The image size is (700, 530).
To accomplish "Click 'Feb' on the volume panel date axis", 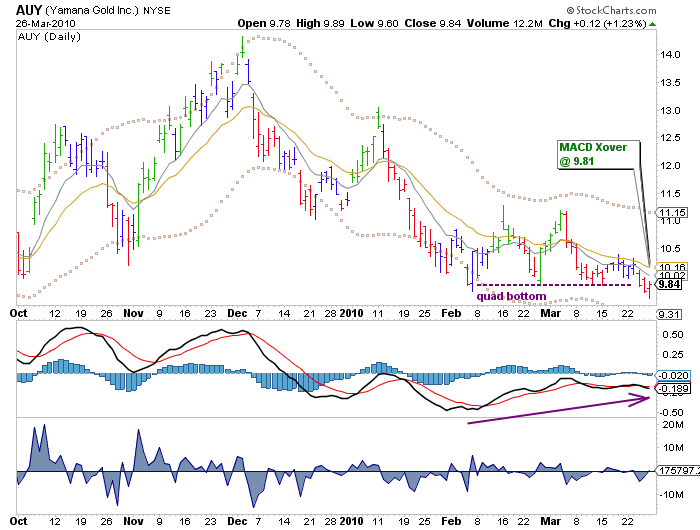I will point(451,521).
